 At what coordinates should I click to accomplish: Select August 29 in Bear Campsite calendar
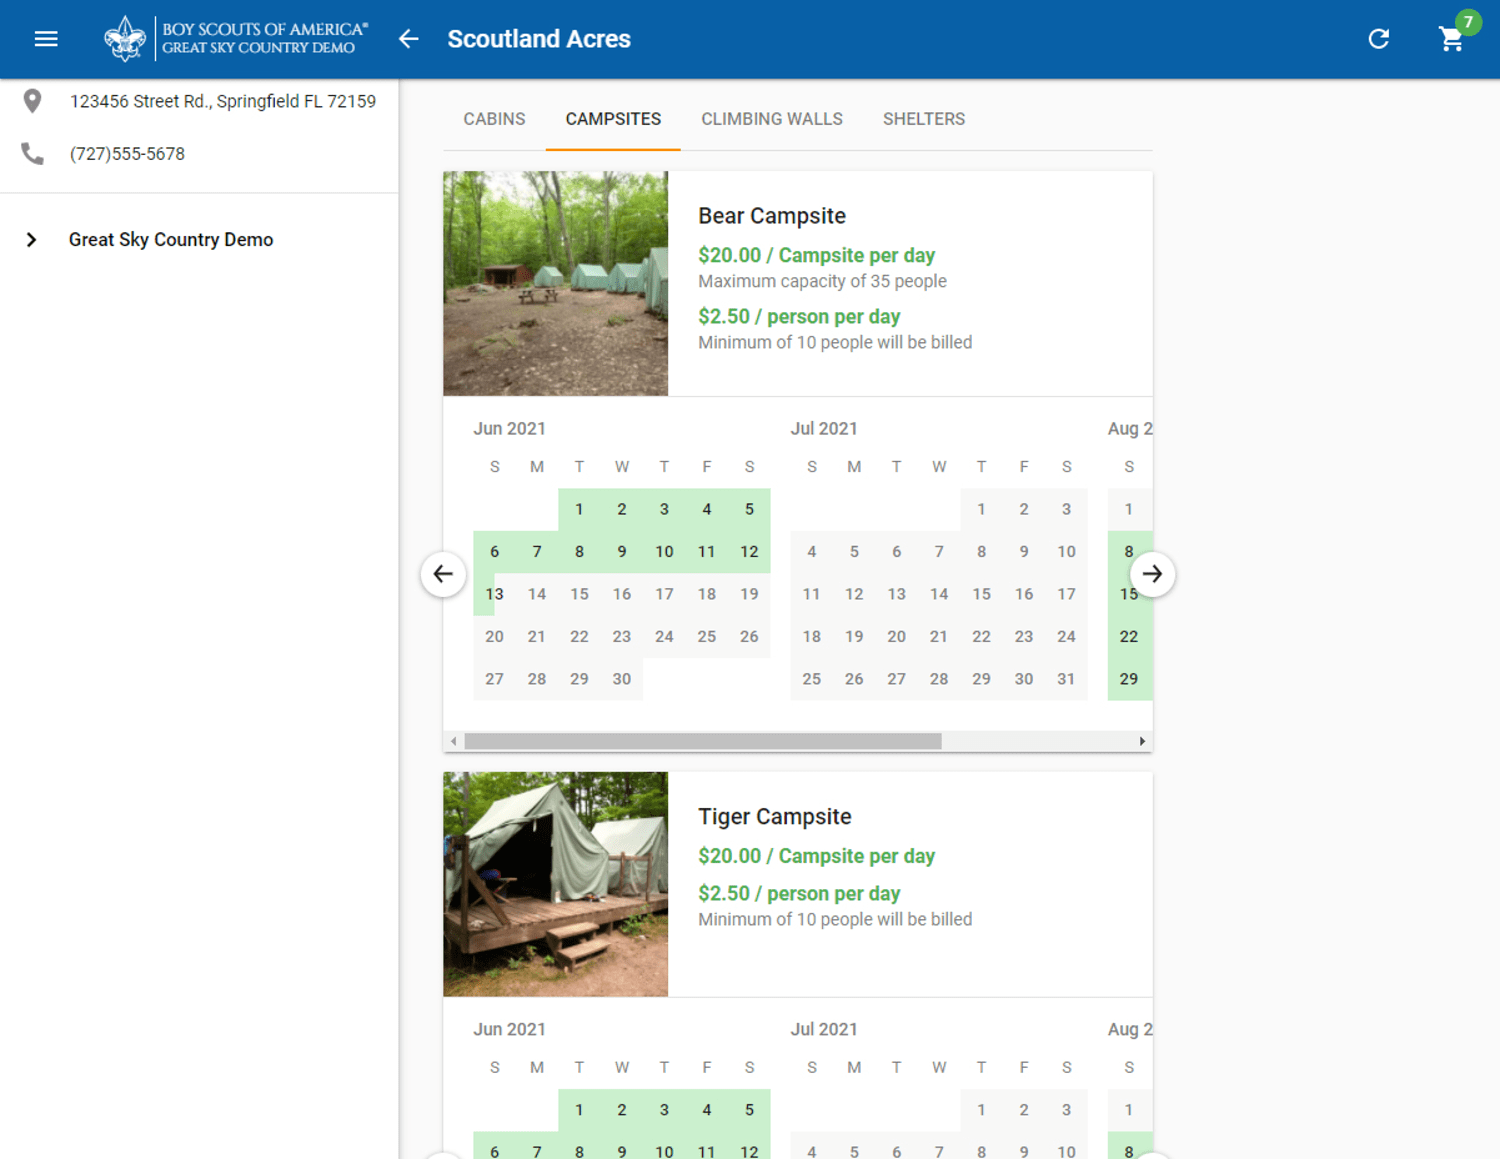point(1129,679)
